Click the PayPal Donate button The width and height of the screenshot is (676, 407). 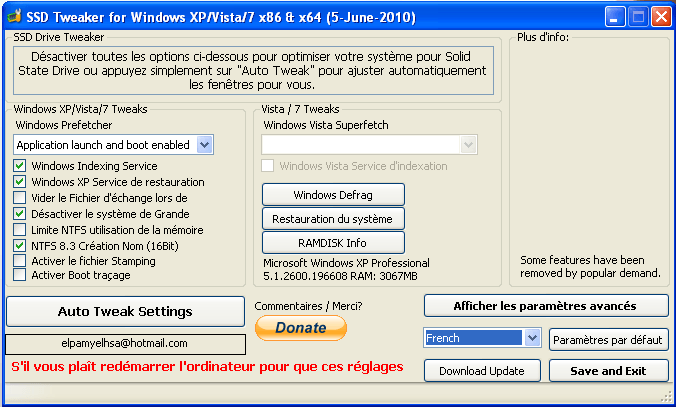(301, 328)
